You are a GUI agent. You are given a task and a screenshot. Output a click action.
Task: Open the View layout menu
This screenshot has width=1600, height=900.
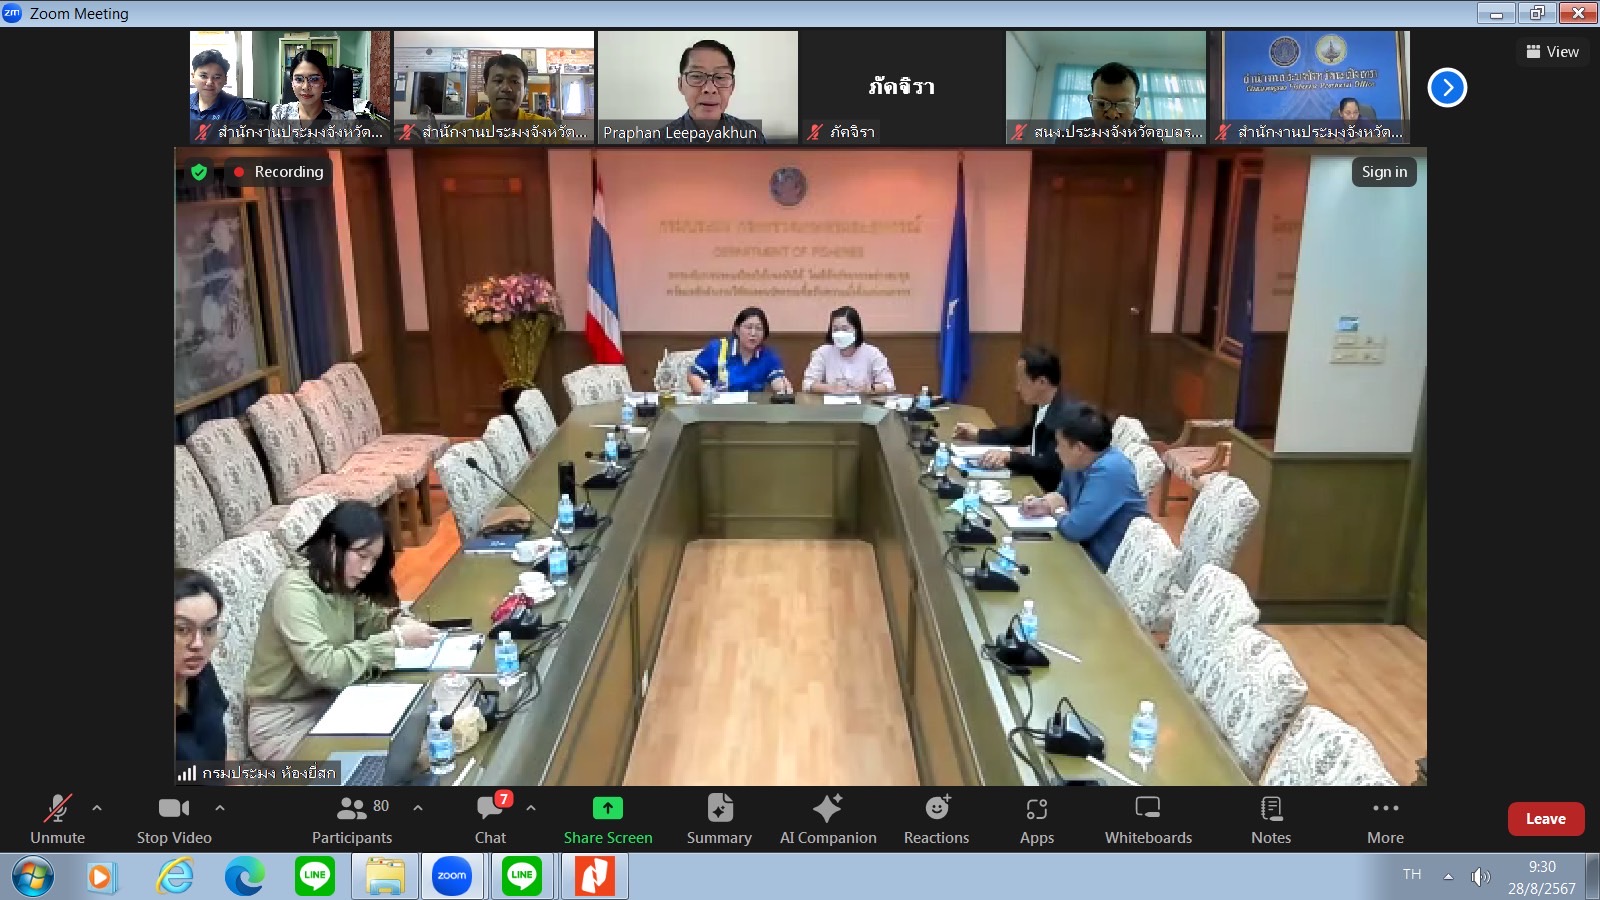point(1552,52)
